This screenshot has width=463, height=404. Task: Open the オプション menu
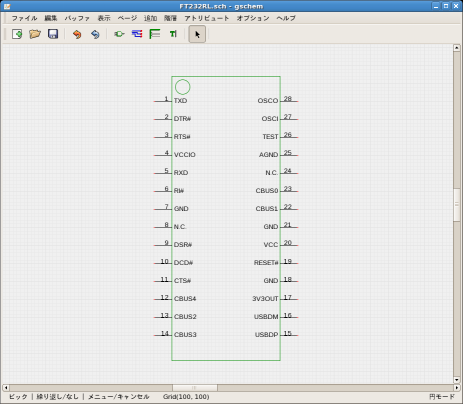click(253, 18)
